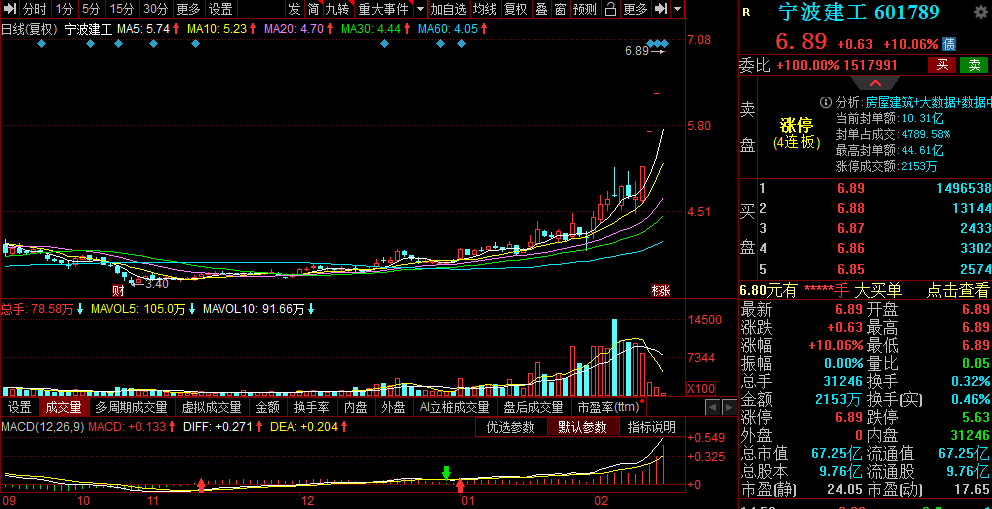Click the red candlestick icon in the top-left corner
The width and height of the screenshot is (992, 509).
pos(10,9)
